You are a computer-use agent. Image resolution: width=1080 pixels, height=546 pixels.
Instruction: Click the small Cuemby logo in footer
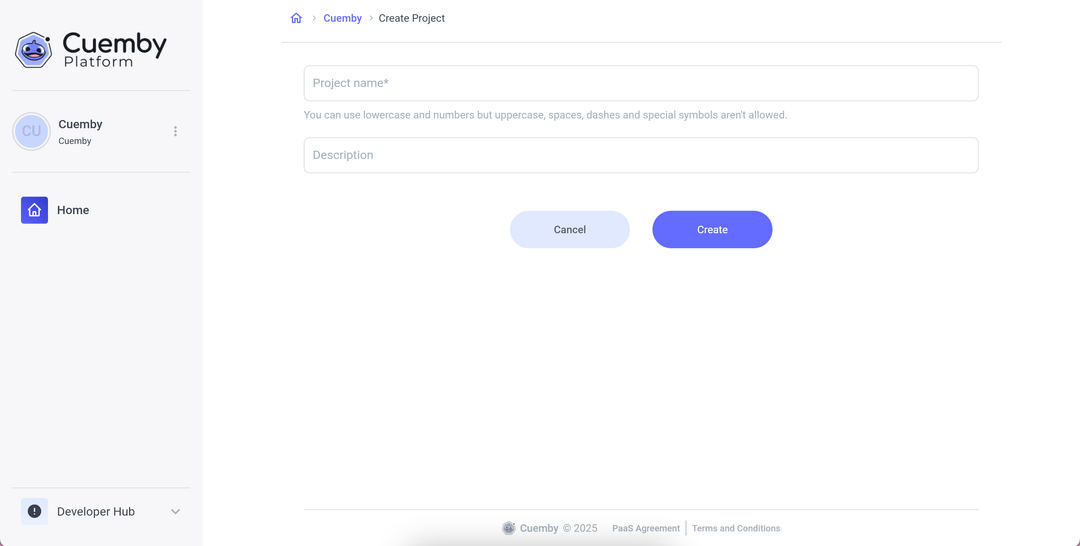pos(509,528)
